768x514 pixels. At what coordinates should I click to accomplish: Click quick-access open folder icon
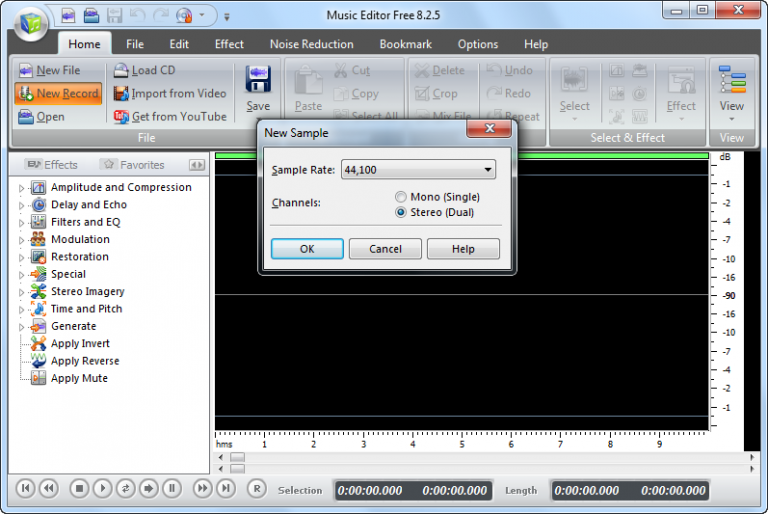coord(91,16)
